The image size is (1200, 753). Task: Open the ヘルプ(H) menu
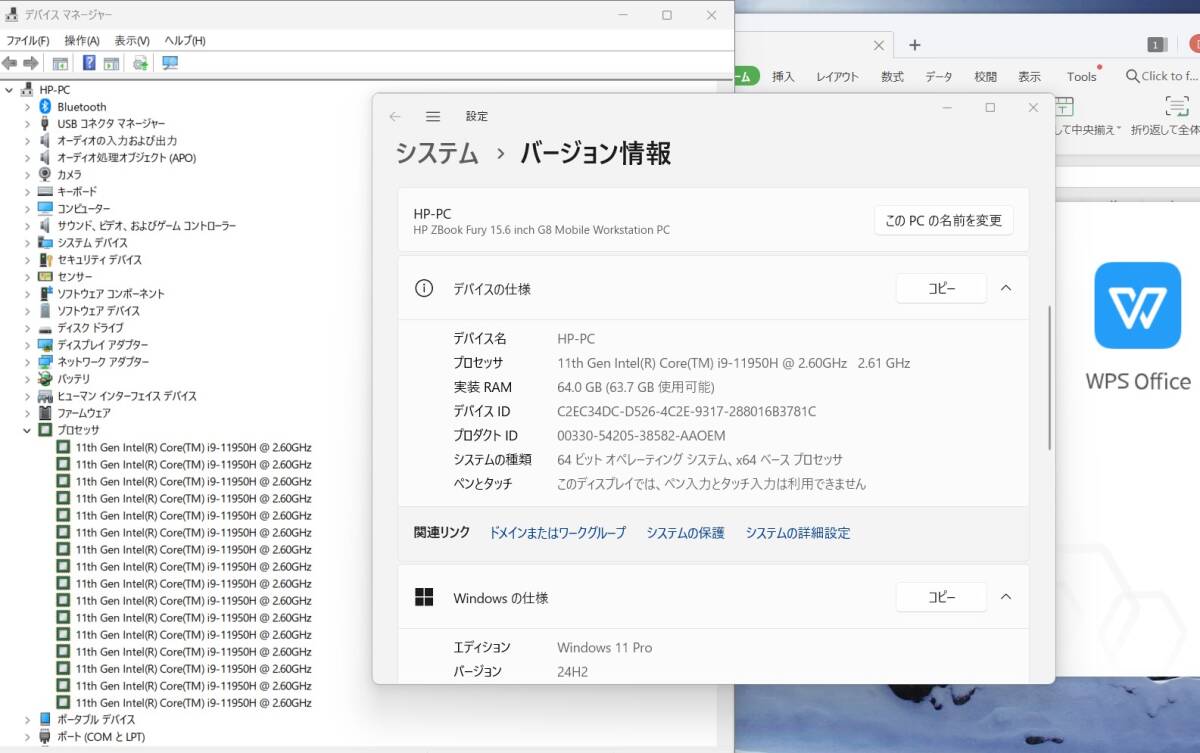[185, 41]
